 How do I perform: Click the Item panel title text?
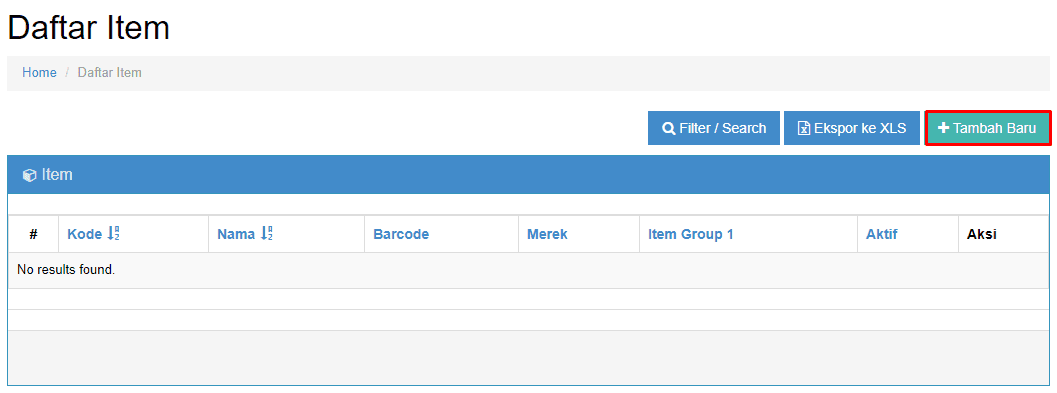click(57, 175)
